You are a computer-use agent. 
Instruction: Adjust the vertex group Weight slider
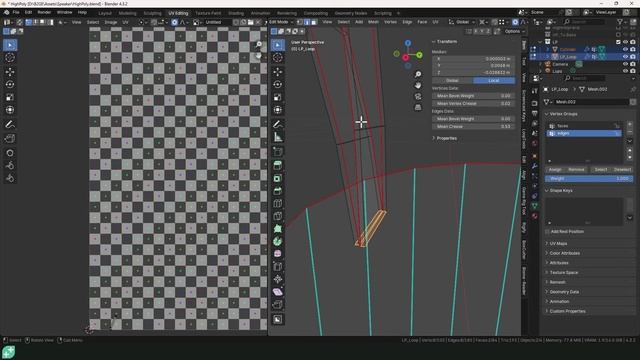[589, 178]
